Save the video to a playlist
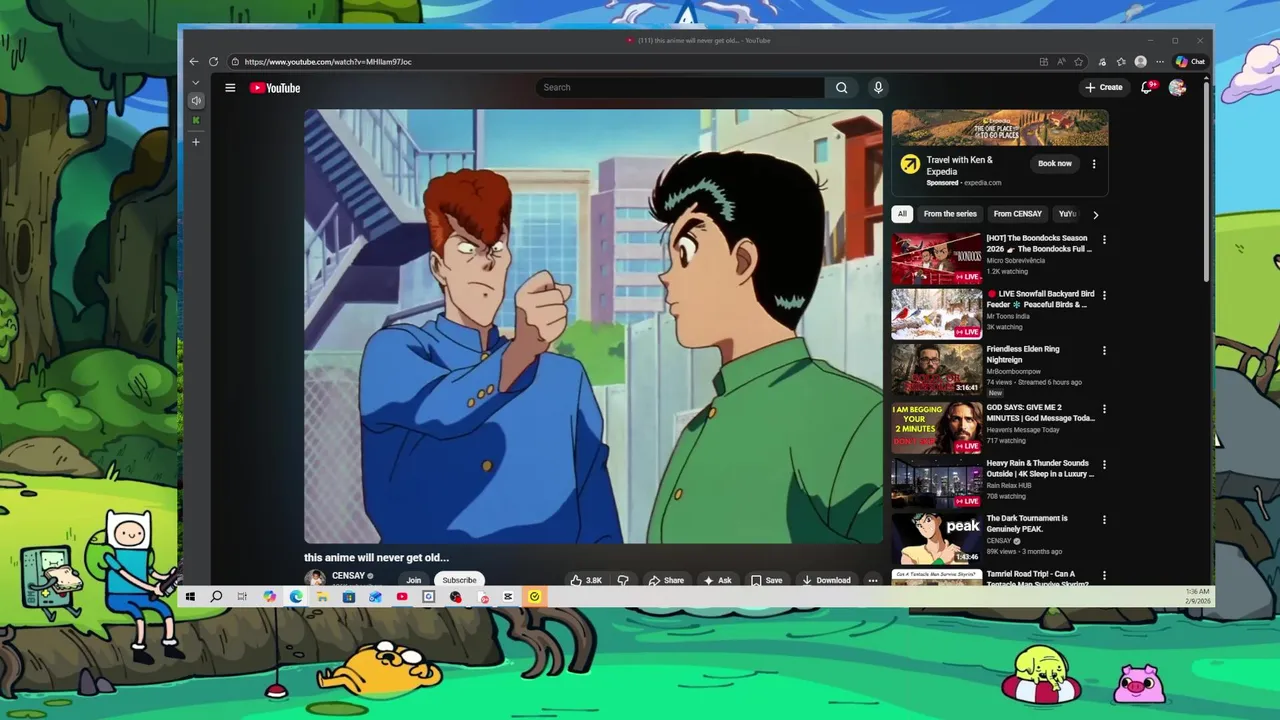 tap(767, 580)
